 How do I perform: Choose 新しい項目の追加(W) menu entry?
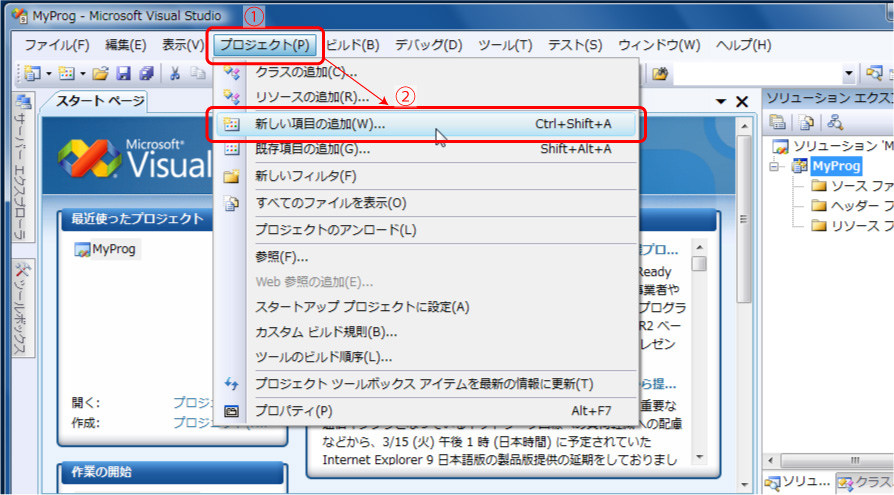pyautogui.click(x=320, y=124)
